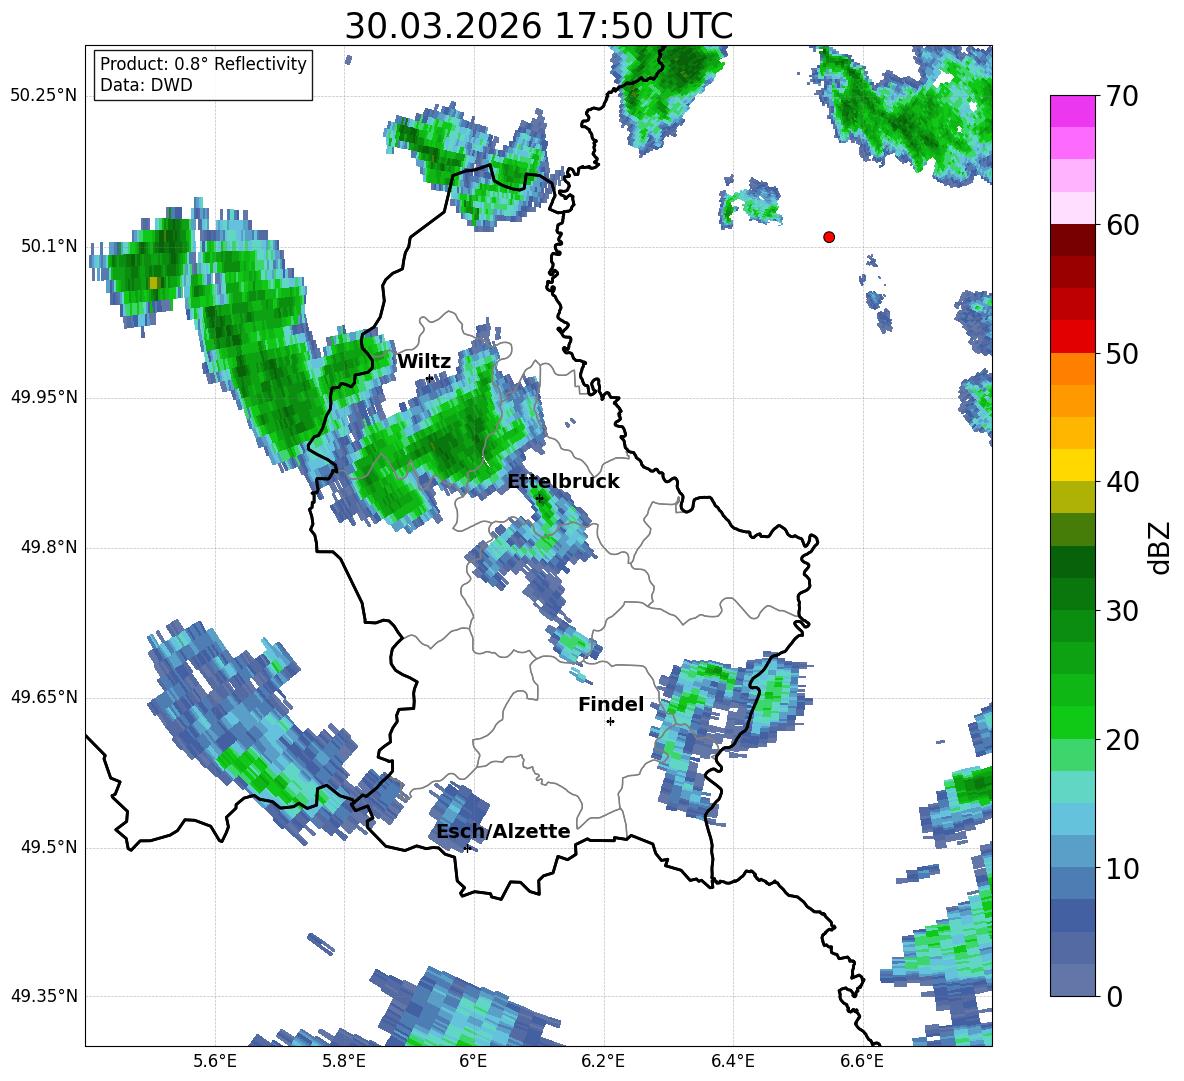Click the 60 value on the colorbar
Image resolution: width=1184 pixels, height=1081 pixels.
pos(1122,225)
